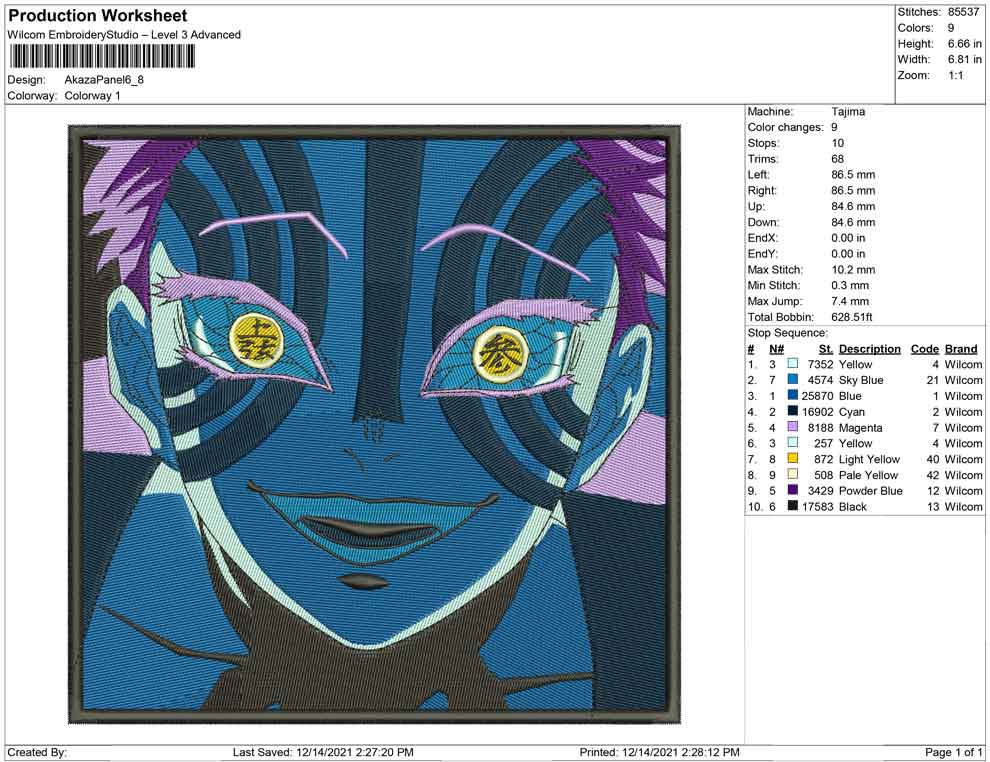This screenshot has width=990, height=762.
Task: Select the Colorway 1 value
Action: [x=92, y=96]
